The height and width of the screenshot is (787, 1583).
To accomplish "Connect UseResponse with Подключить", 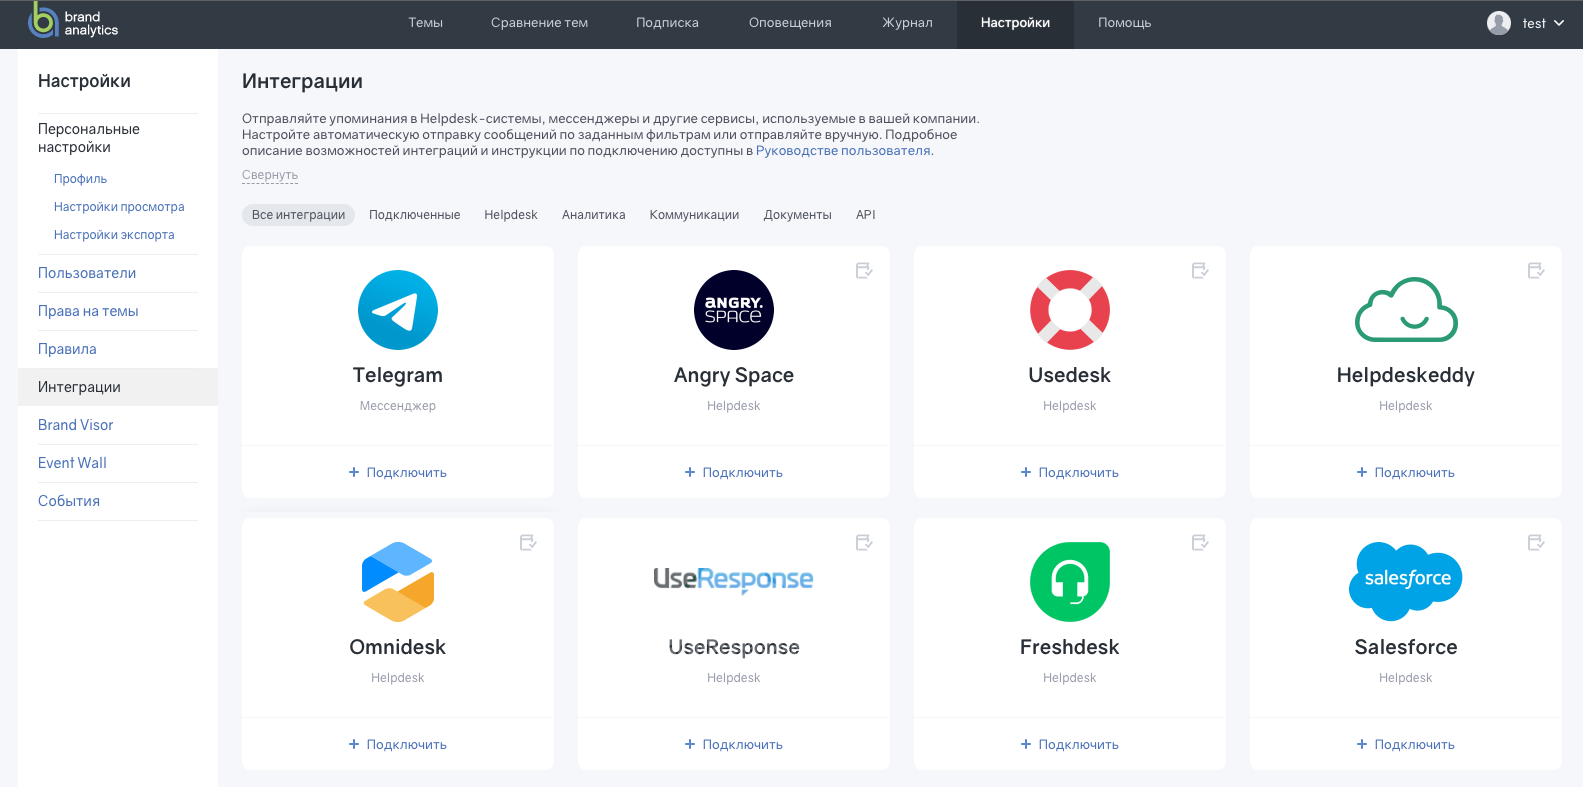I will click(734, 744).
